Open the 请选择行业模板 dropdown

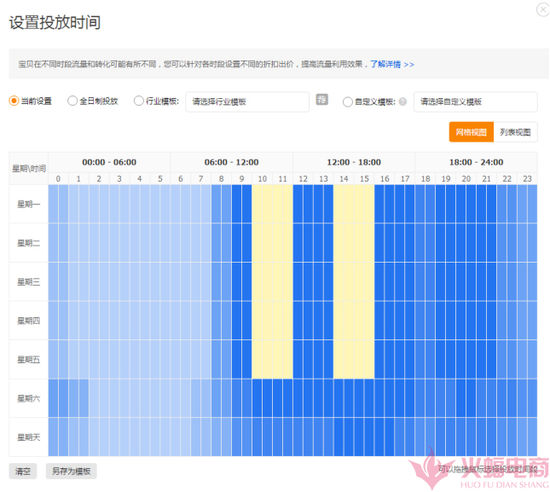tap(247, 102)
